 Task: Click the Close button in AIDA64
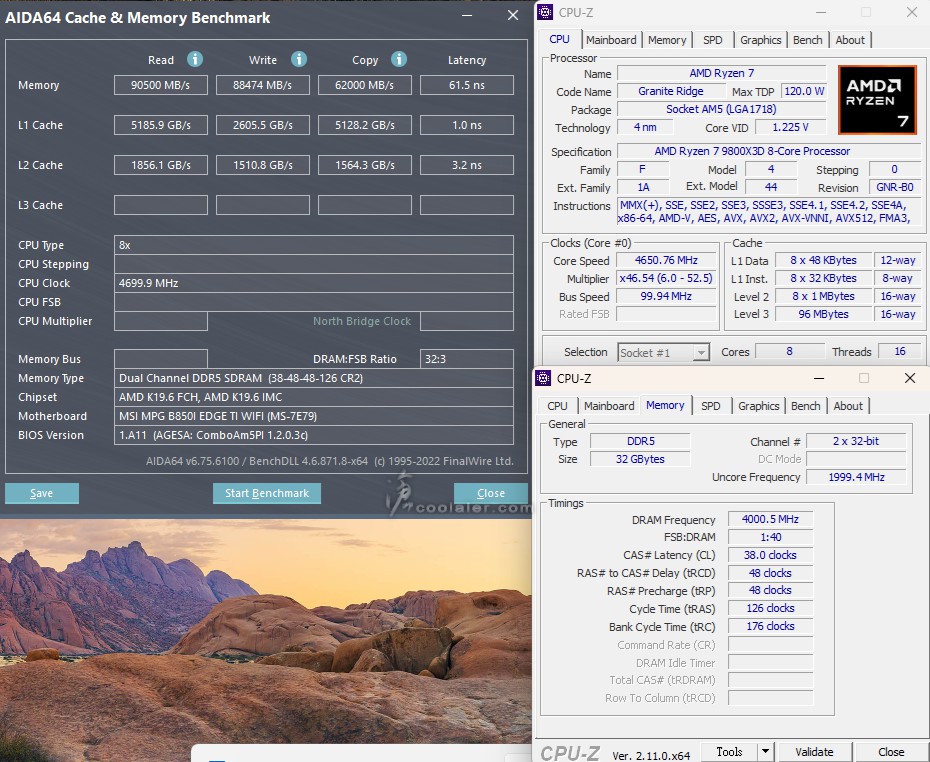491,493
